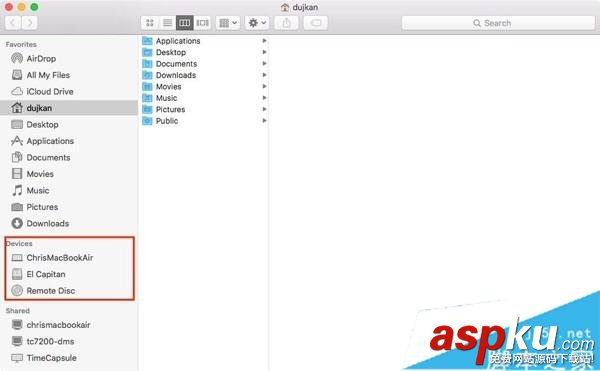Select the Desktop folder in column

point(204,52)
